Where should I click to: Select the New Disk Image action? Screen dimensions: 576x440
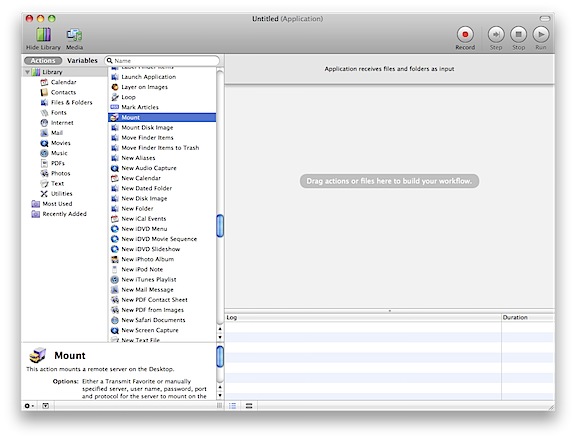click(162, 198)
